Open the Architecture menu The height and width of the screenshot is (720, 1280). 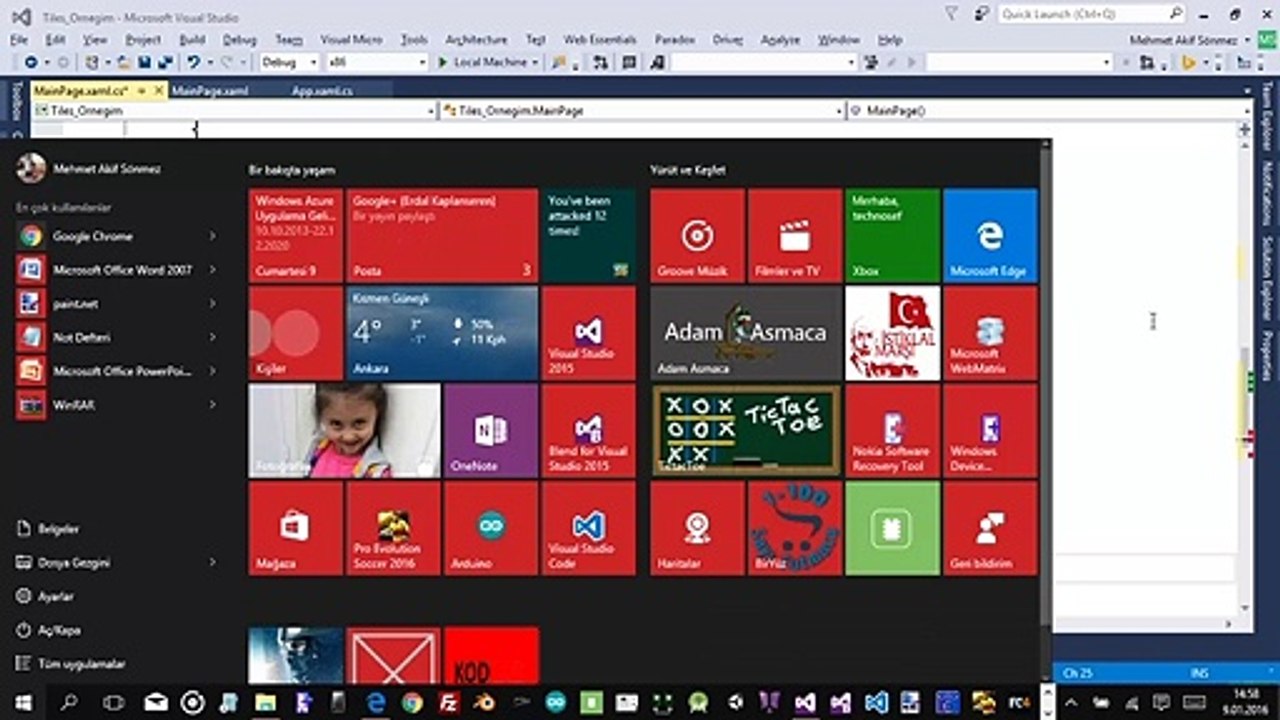[x=476, y=40]
